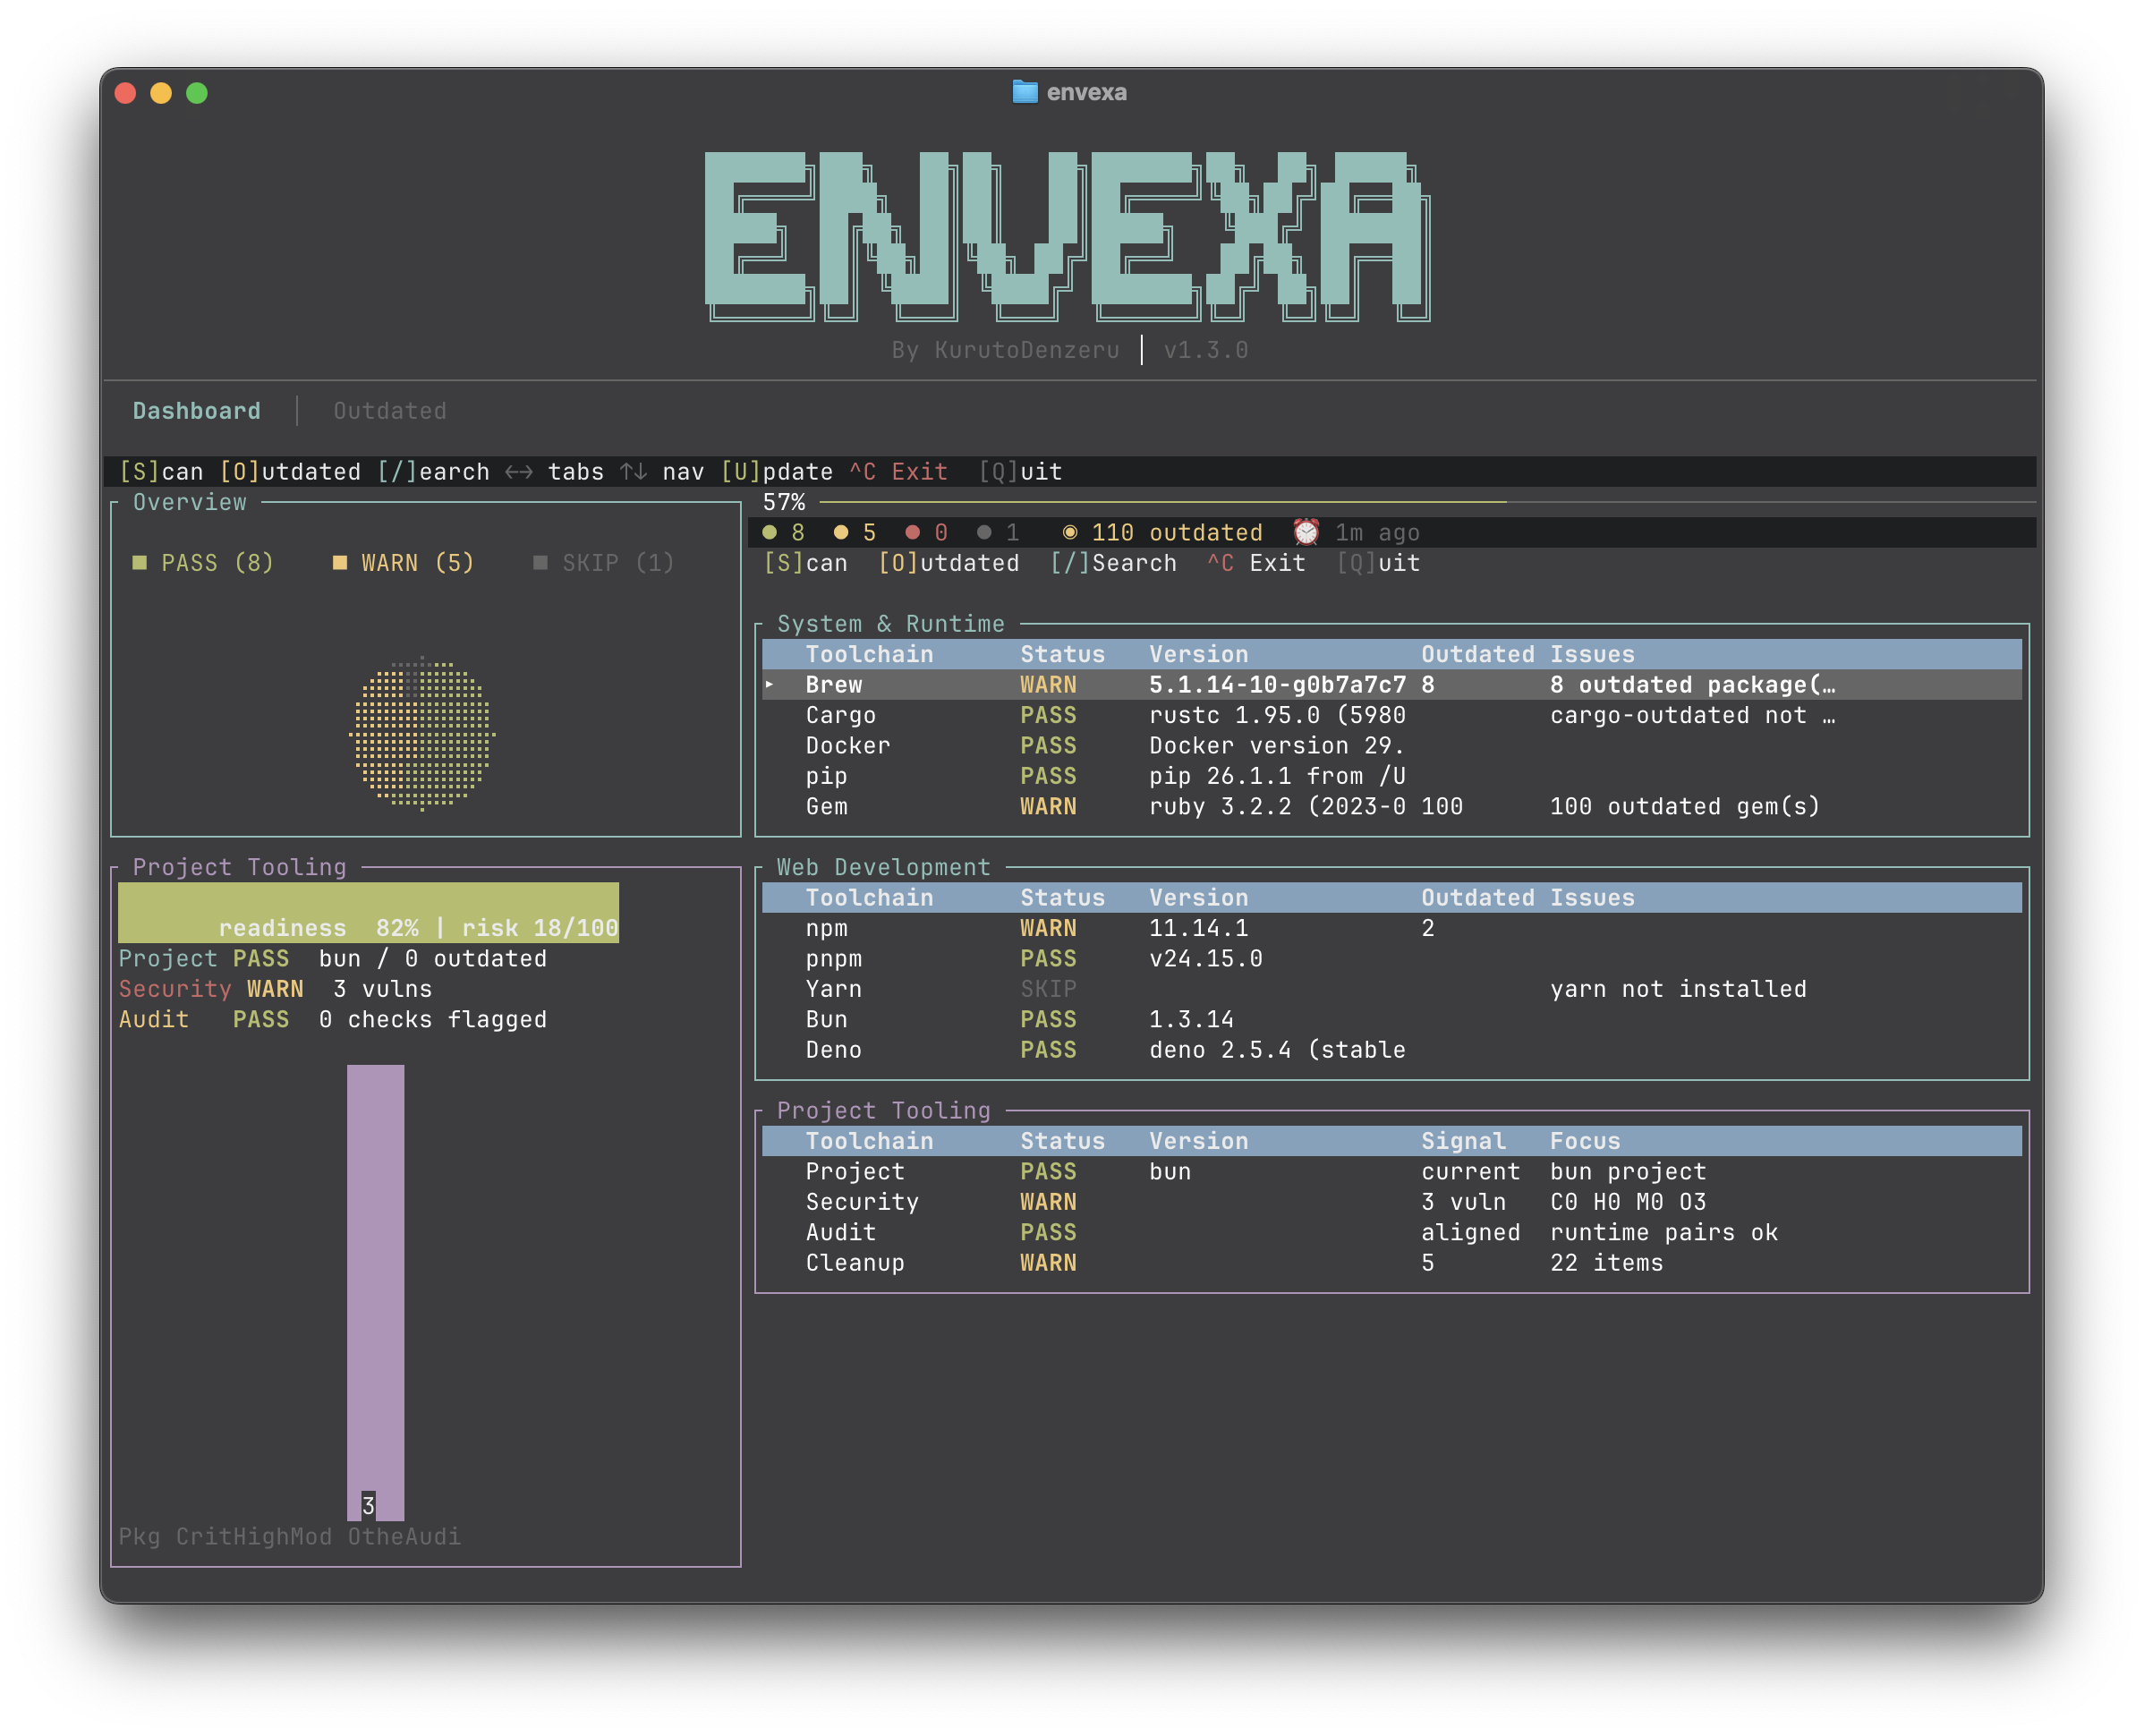2144x1736 pixels.
Task: Select the pip toolchain row
Action: point(1392,776)
